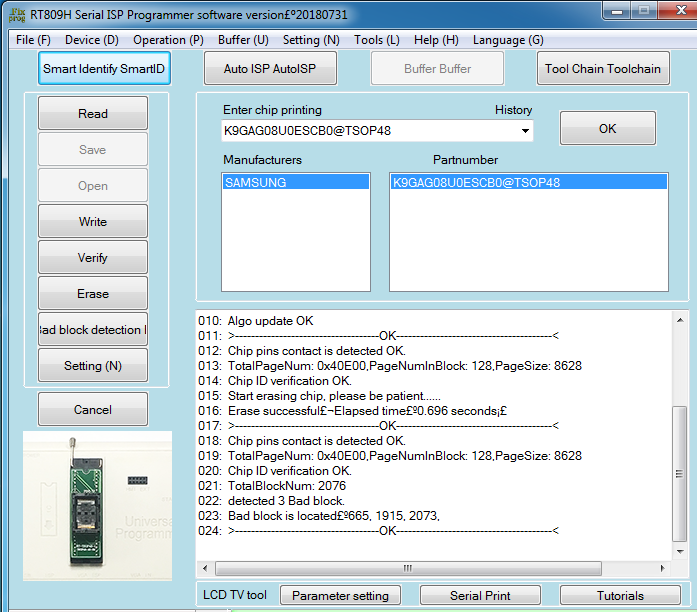Focus the Enter chip printing field
Viewport: 697px width, 612px height.
click(377, 131)
